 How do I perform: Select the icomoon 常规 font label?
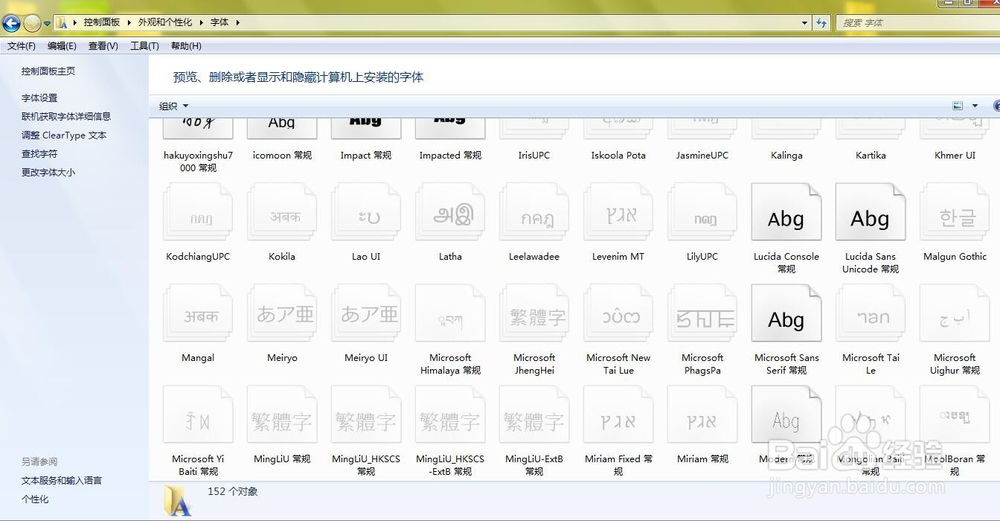[x=282, y=155]
